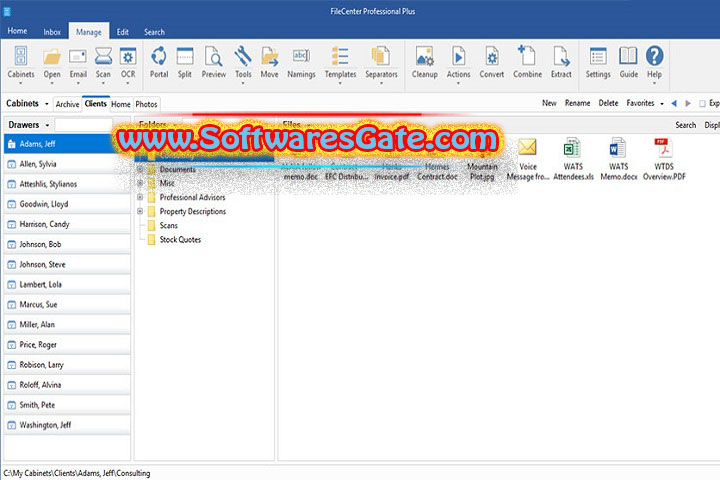Screen dimensions: 720x480
Task: Click the Move icon
Action: click(270, 56)
